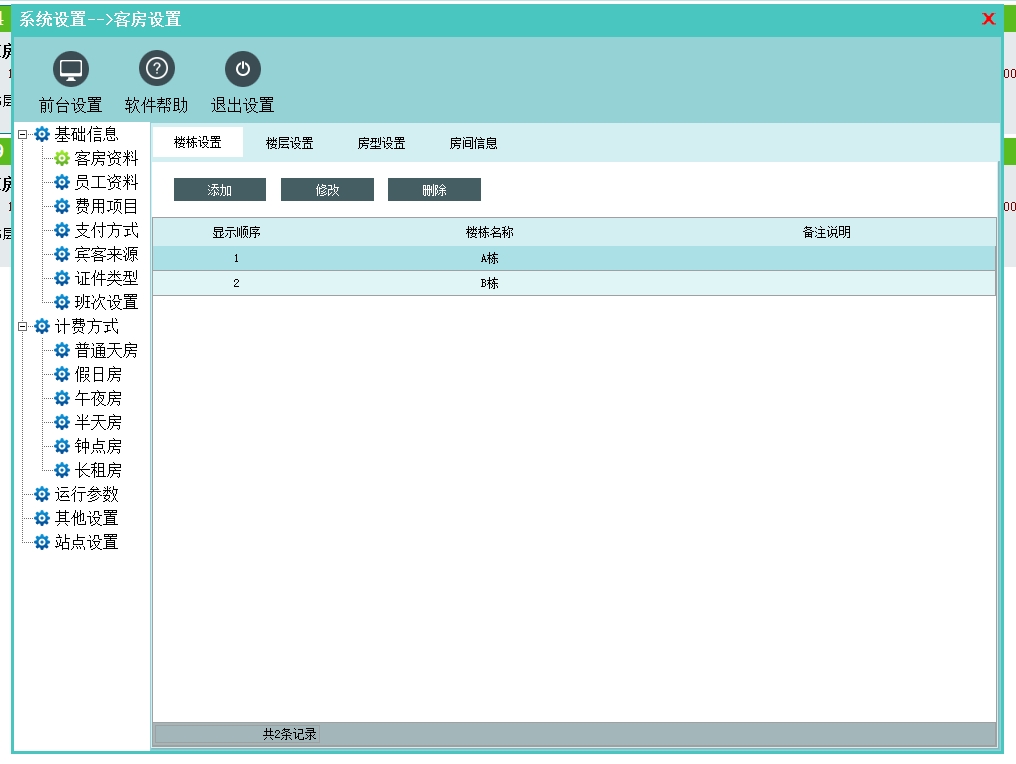Open 软件帮助 question mark icon
This screenshot has height=764, width=1016.
point(156,69)
